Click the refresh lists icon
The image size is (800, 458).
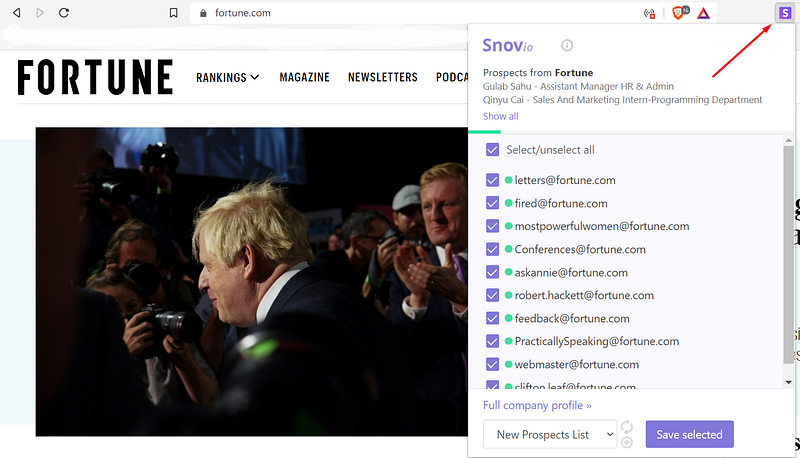pos(627,426)
